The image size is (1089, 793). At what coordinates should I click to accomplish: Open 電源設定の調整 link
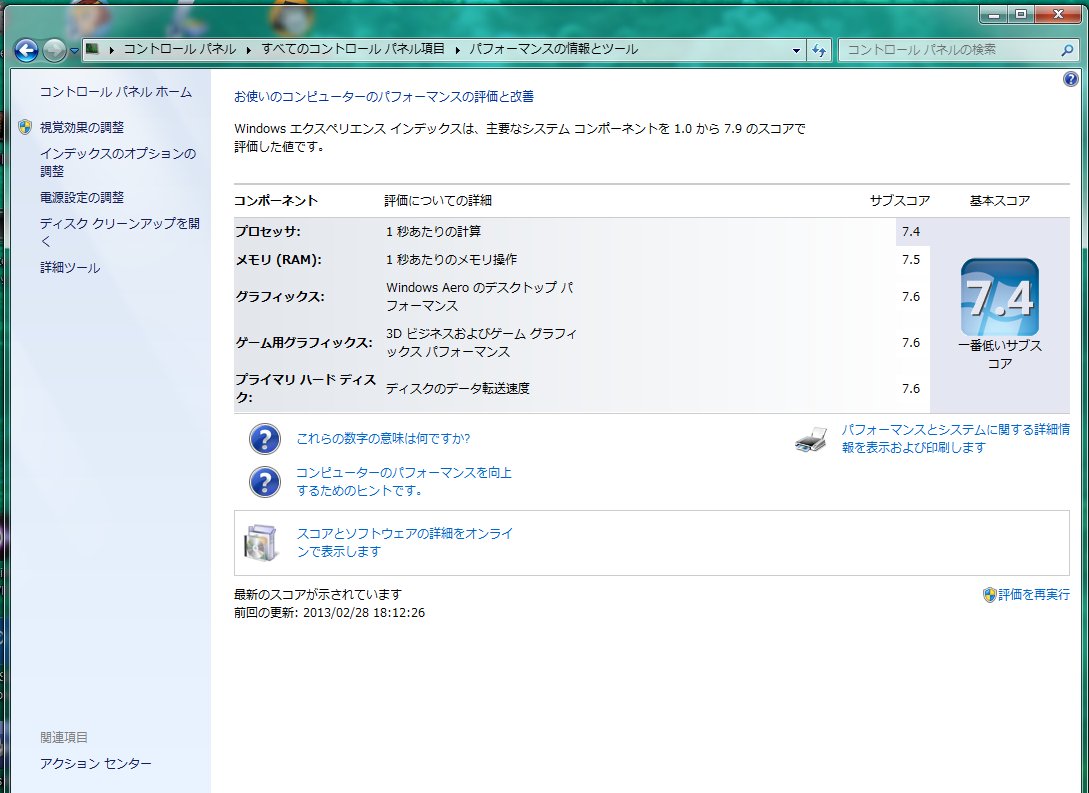82,197
